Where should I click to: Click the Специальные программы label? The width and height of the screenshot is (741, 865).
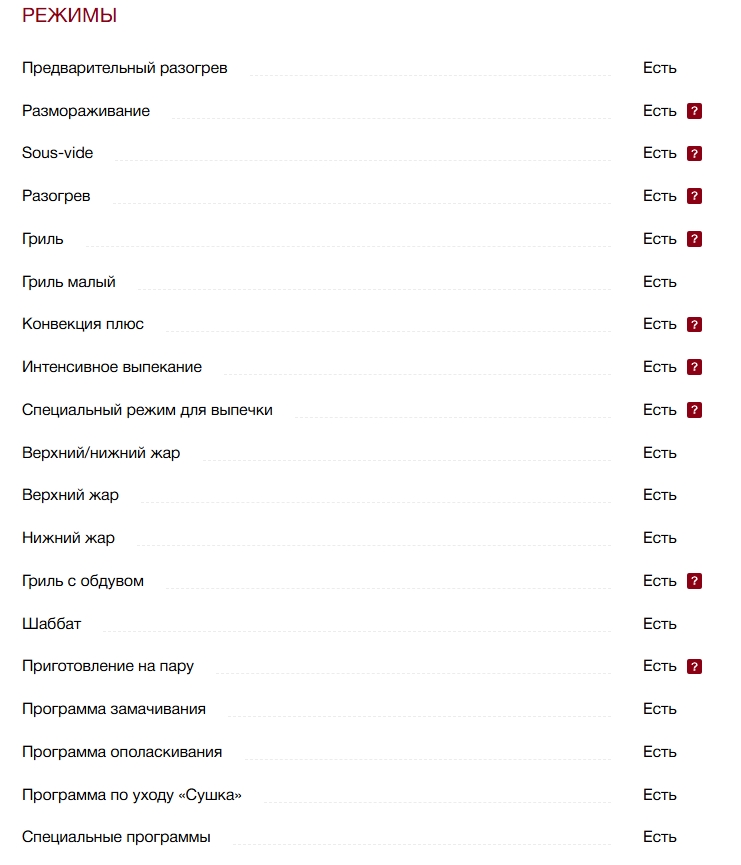[x=116, y=837]
